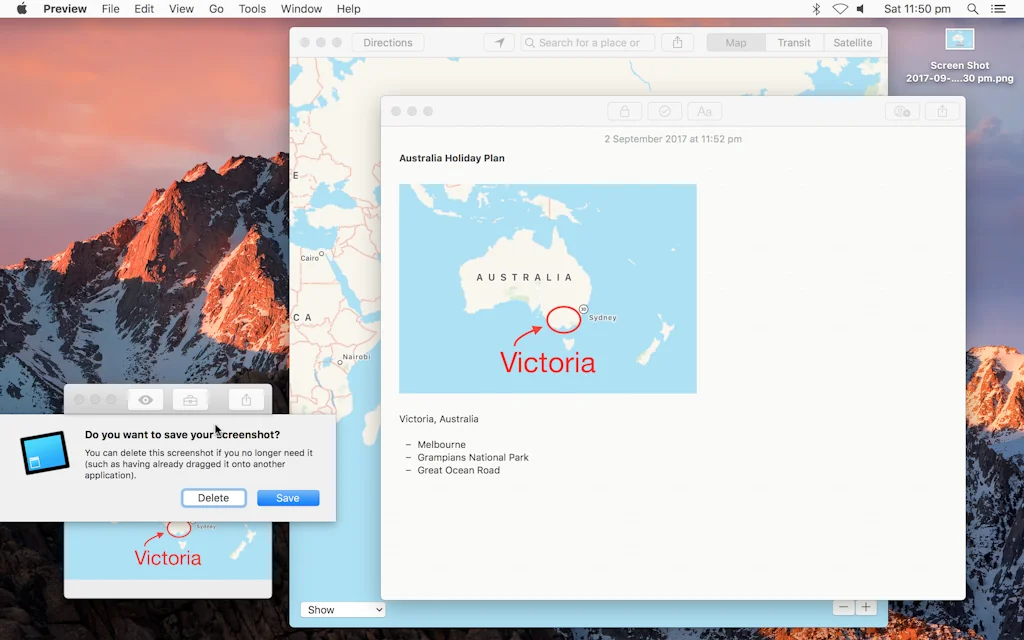Toggle the eye view button in Preview
Screen dimensions: 1024x640
[x=146, y=400]
